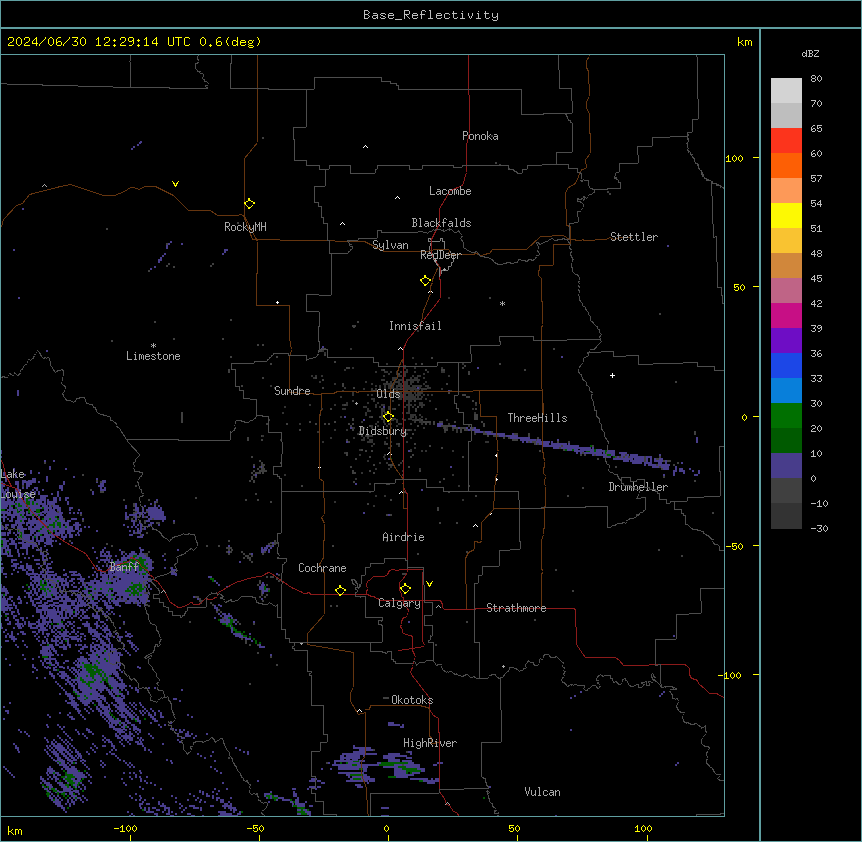Click the Didsbury label

pos(383,431)
